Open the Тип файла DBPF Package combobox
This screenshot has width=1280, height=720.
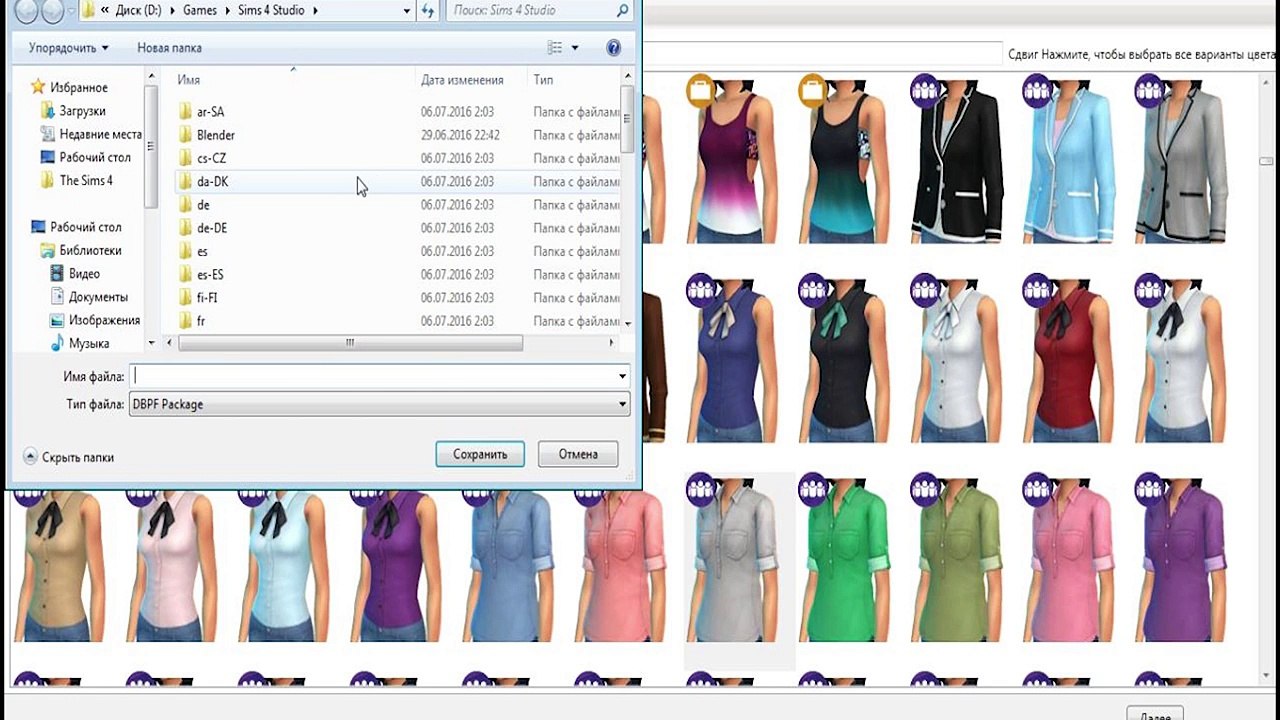(379, 404)
